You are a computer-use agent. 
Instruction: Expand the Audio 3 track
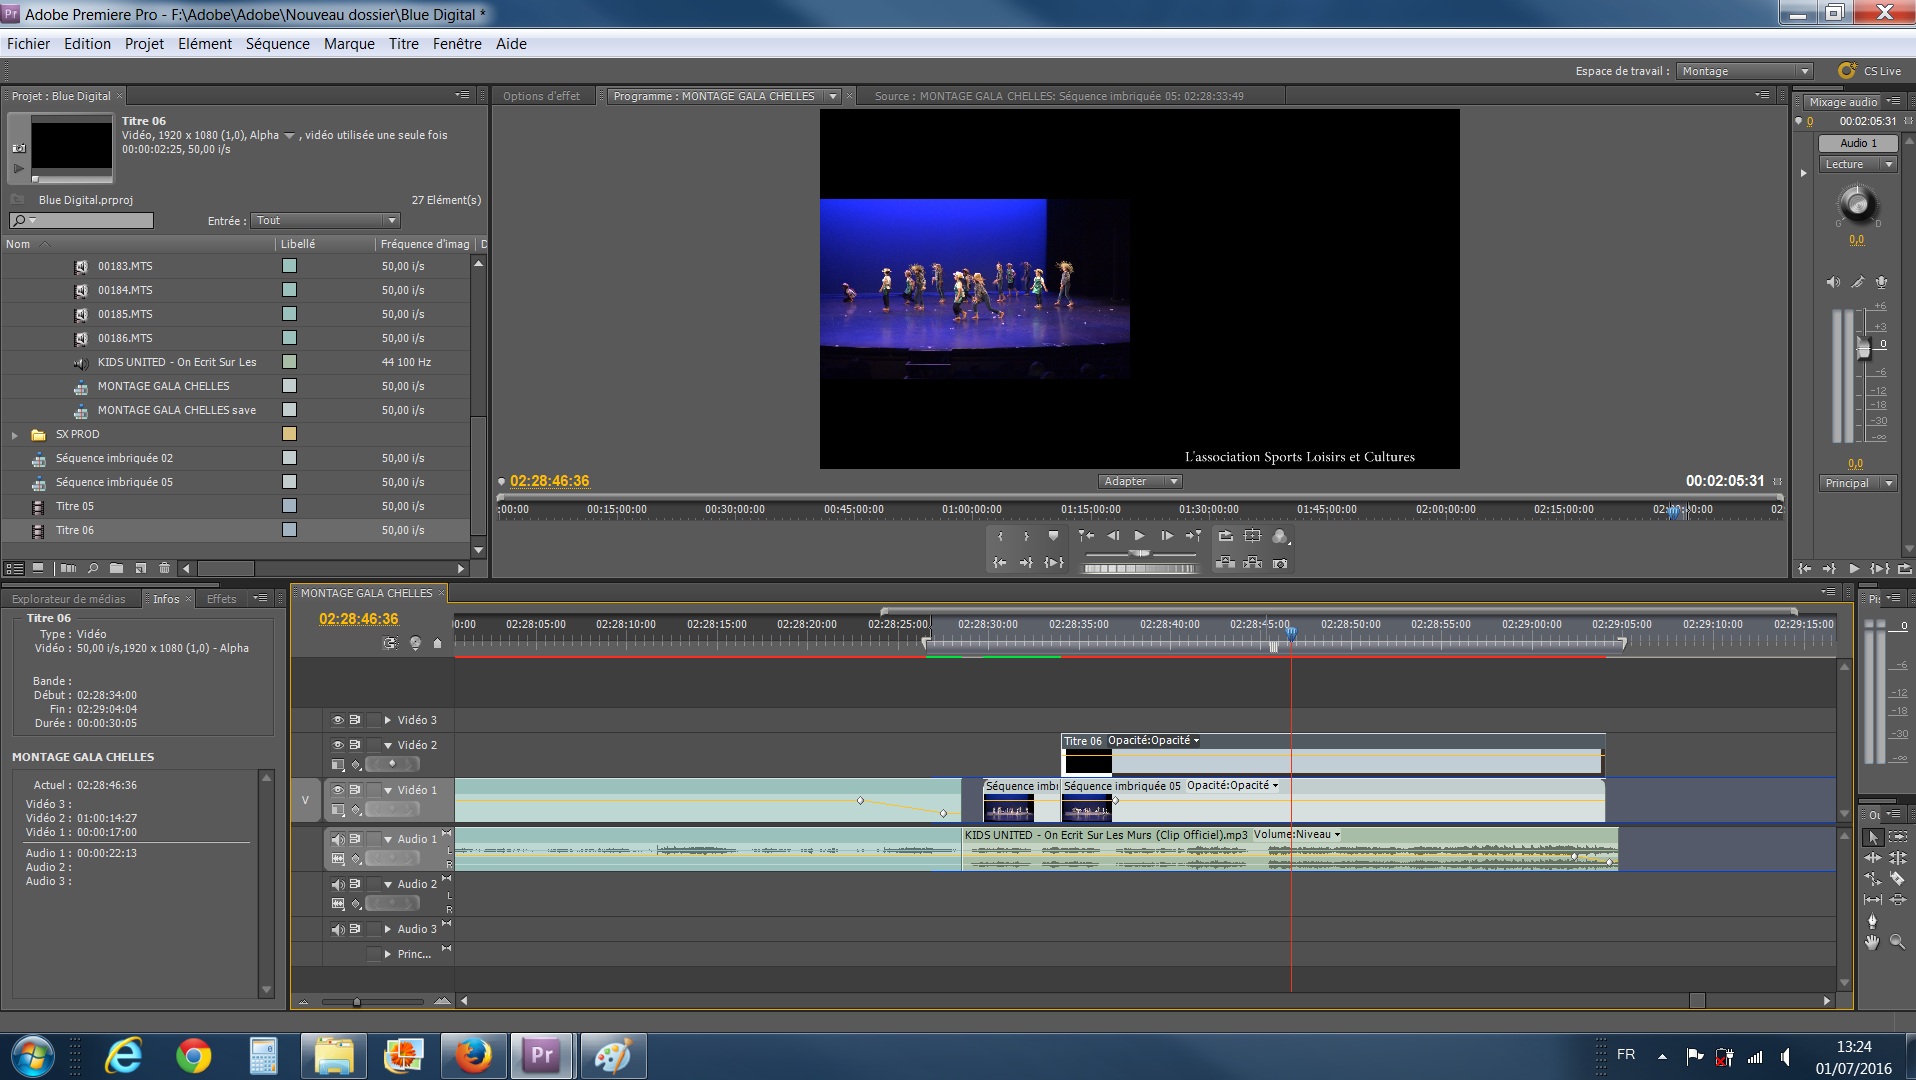point(388,929)
